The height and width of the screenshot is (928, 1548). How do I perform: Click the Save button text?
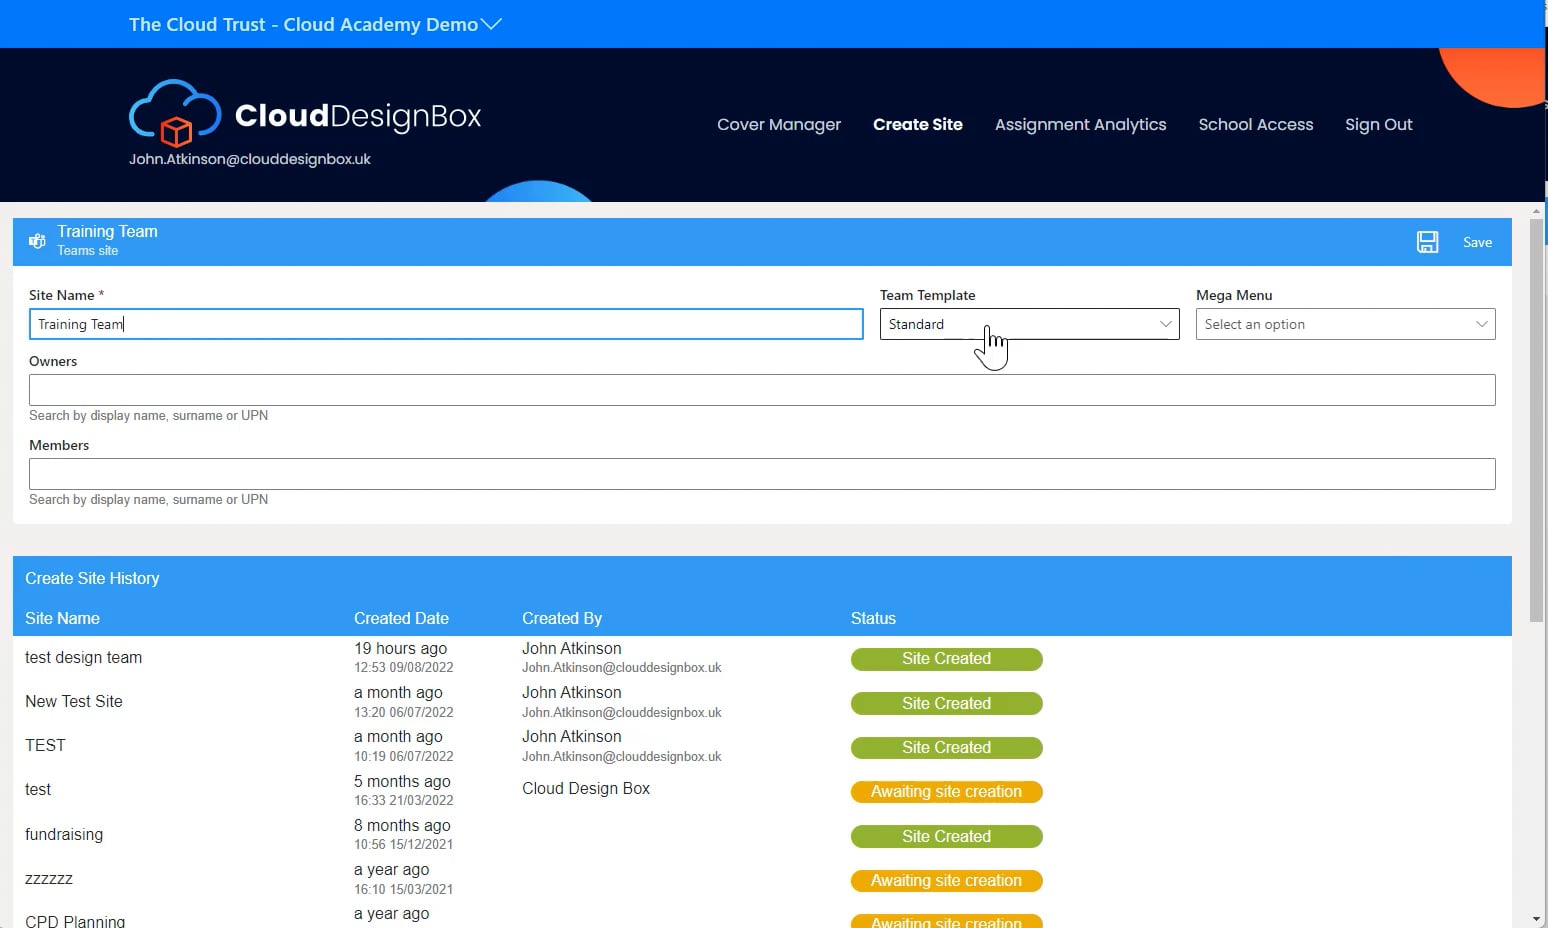pyautogui.click(x=1477, y=242)
